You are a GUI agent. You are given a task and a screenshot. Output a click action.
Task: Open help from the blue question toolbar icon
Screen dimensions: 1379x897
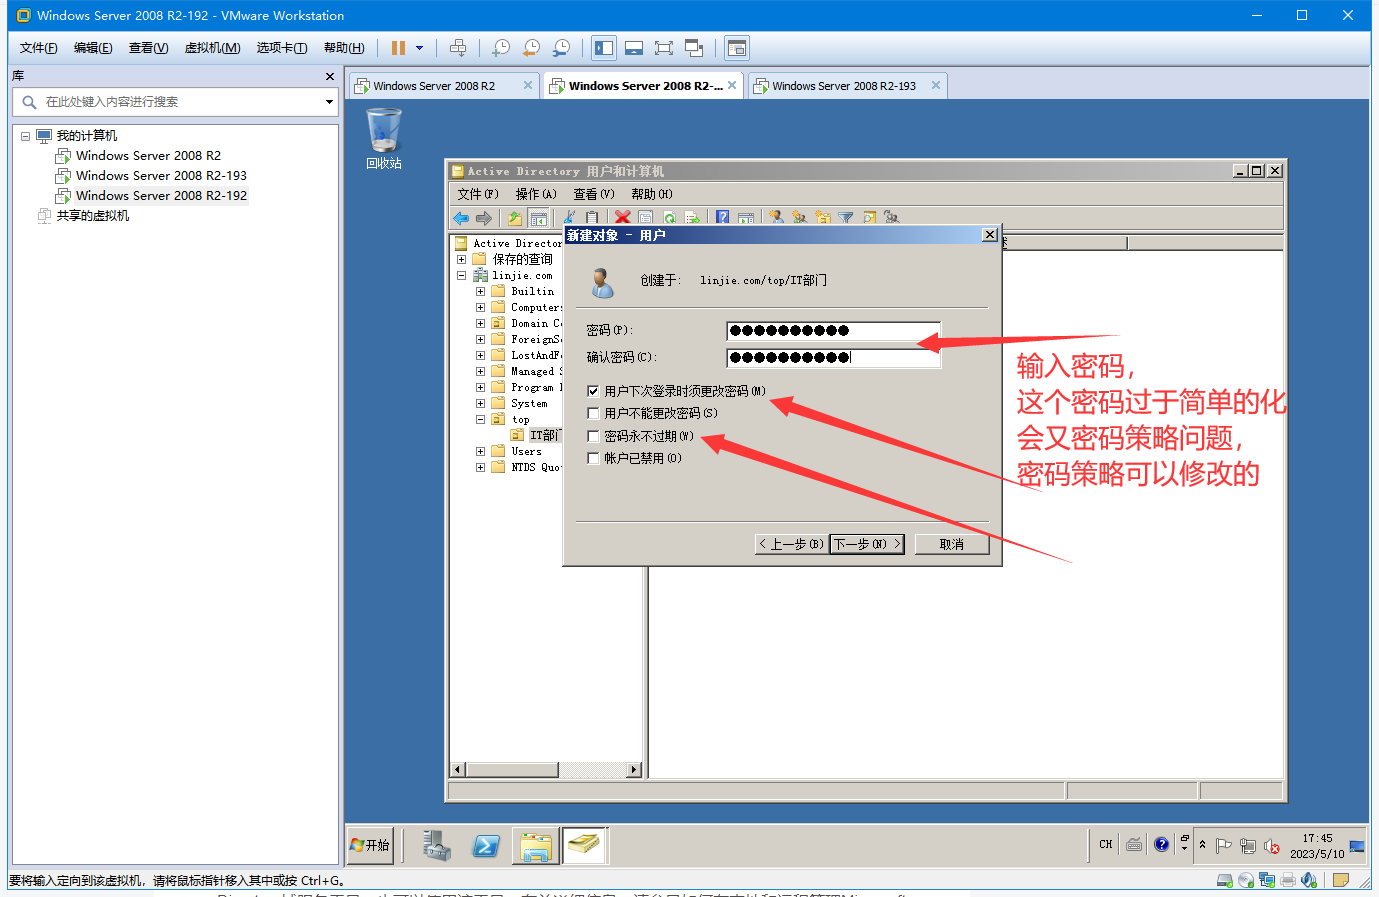(x=722, y=218)
